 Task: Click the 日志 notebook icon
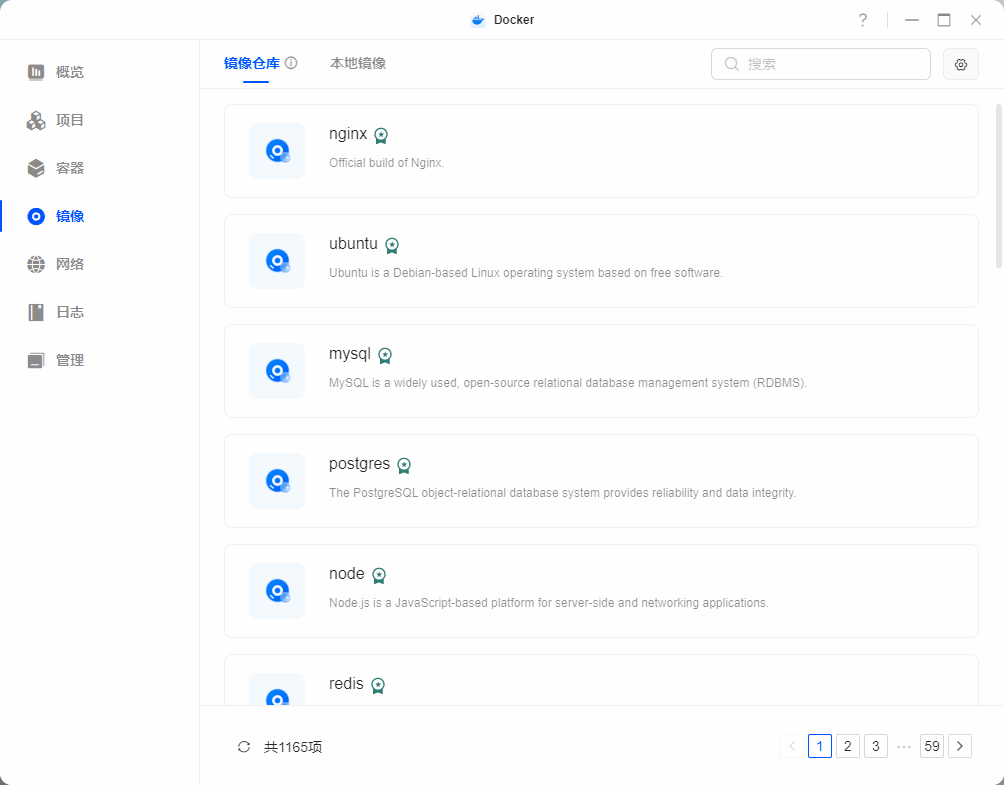36,312
